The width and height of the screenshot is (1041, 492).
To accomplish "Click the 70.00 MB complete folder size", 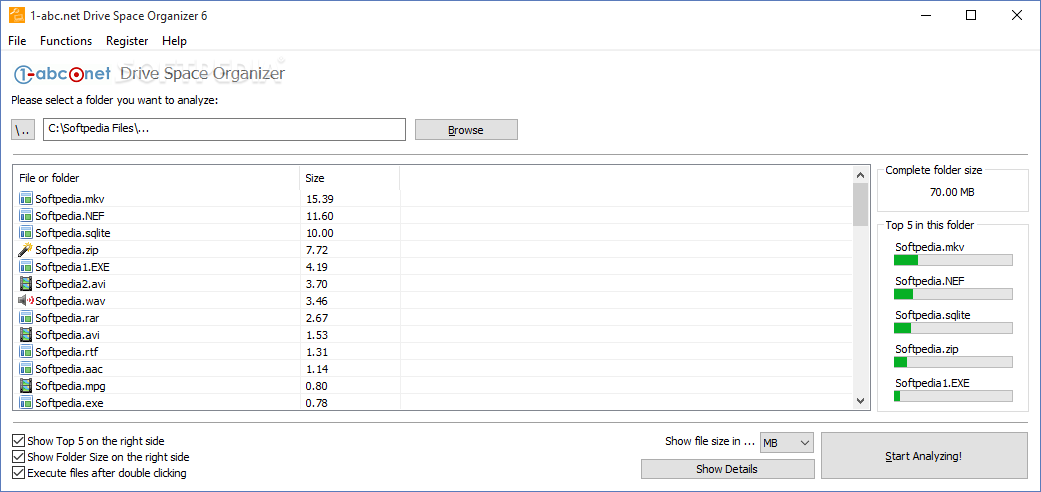I will tap(952, 192).
